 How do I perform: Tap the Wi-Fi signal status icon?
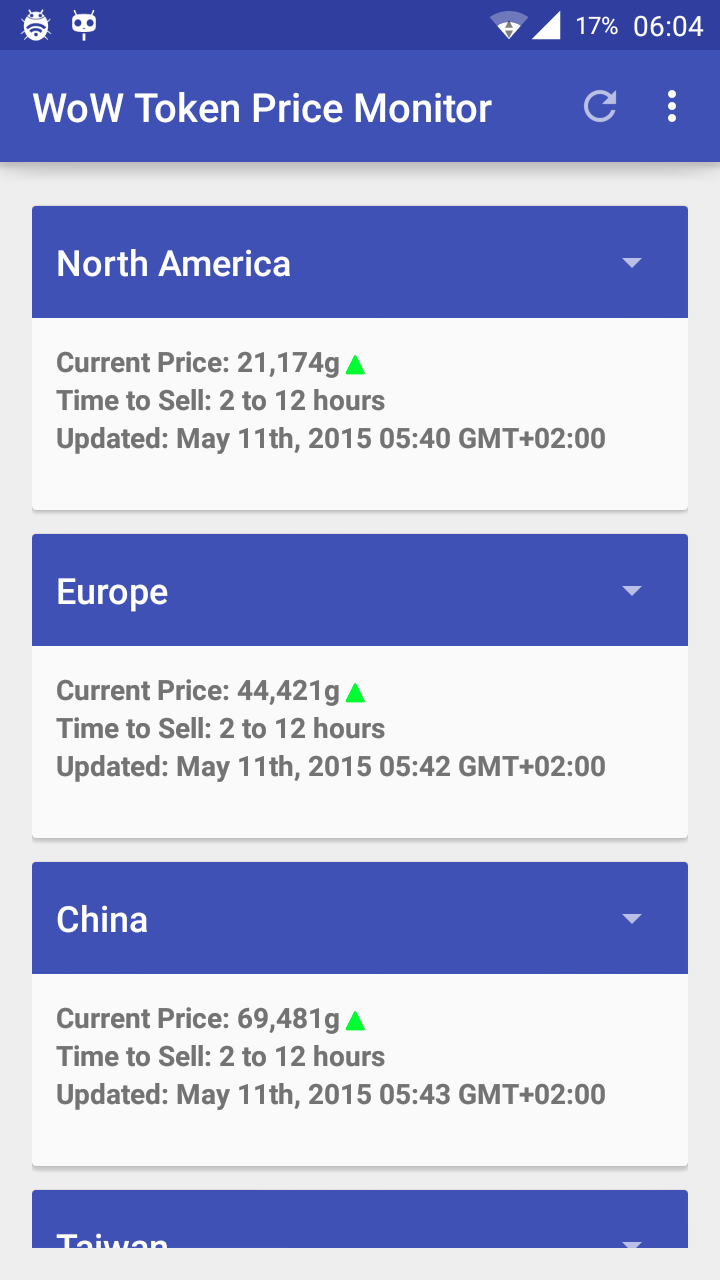[x=508, y=26]
